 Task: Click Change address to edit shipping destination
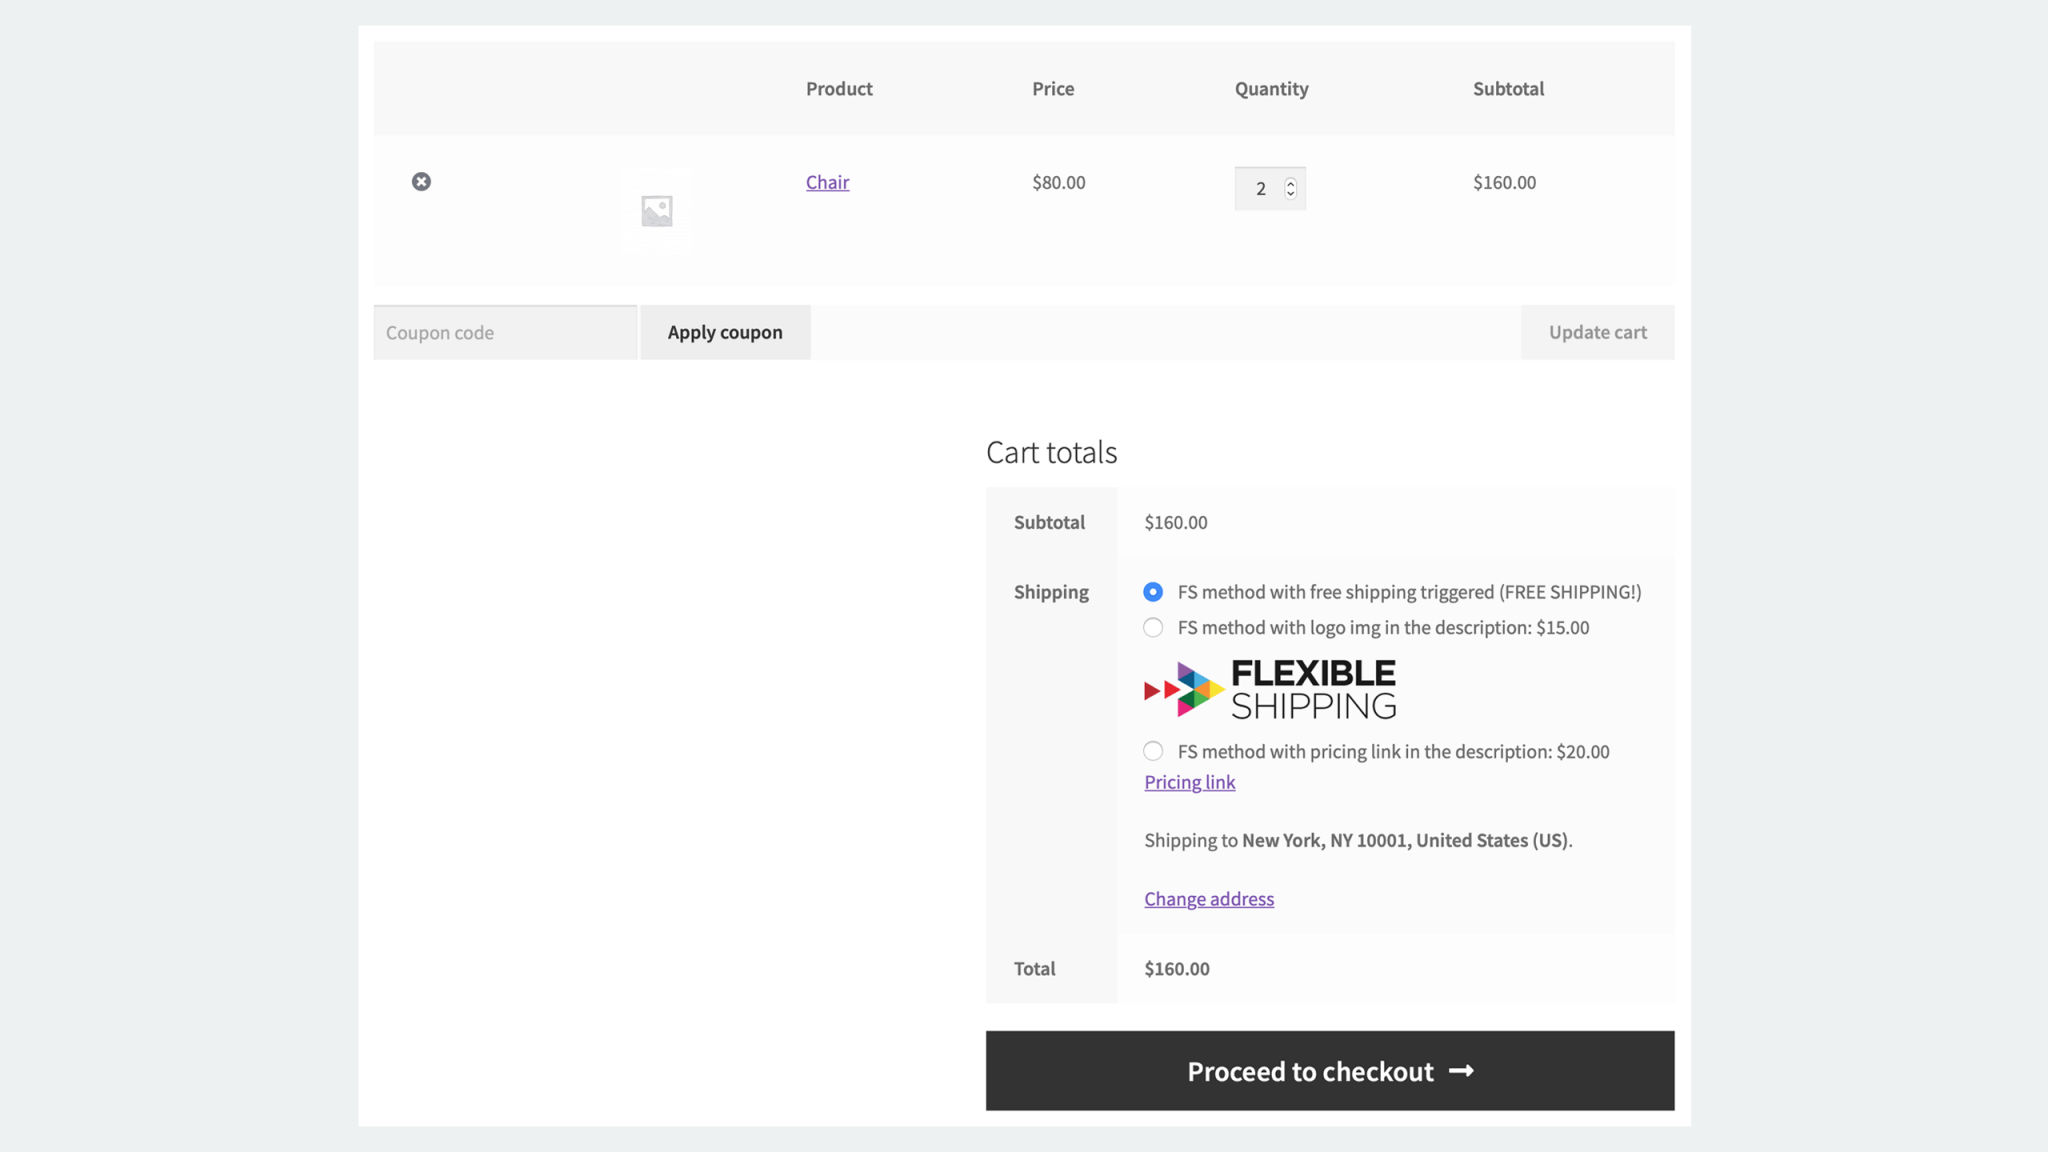1209,898
